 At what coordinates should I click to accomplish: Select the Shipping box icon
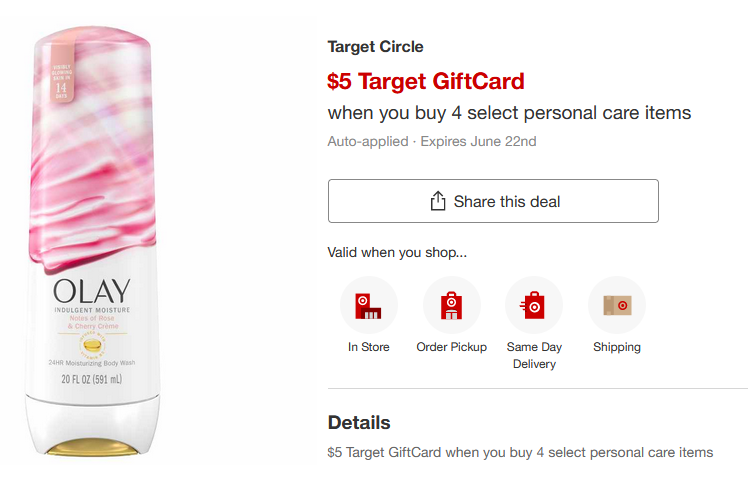[x=616, y=305]
